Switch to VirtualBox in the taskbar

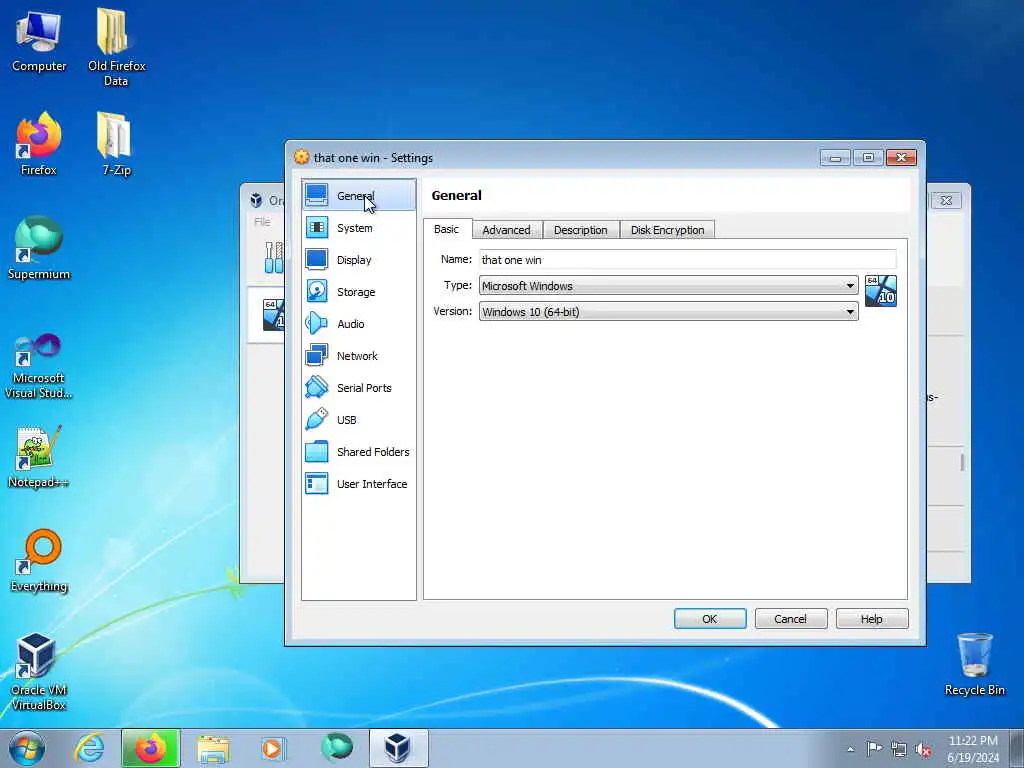[x=398, y=748]
